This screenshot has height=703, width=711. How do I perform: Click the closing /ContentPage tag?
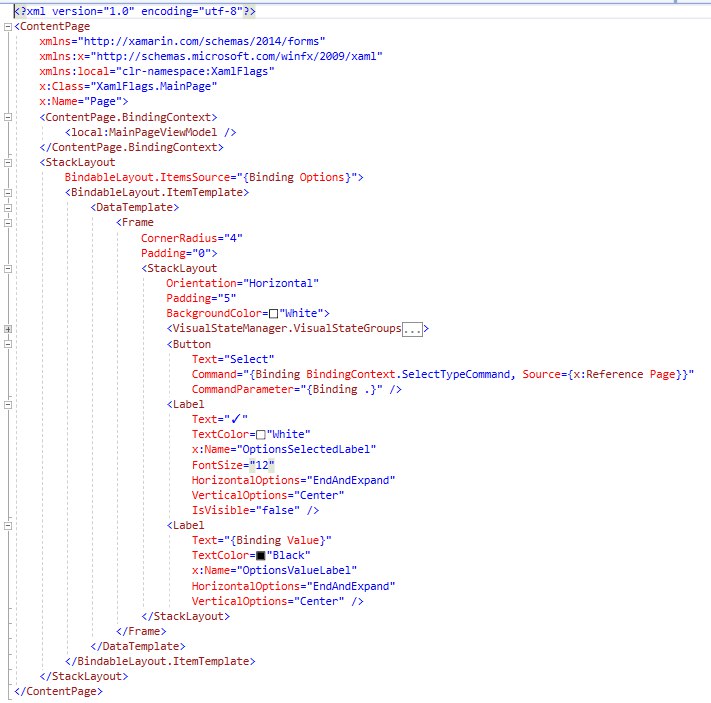(58, 692)
